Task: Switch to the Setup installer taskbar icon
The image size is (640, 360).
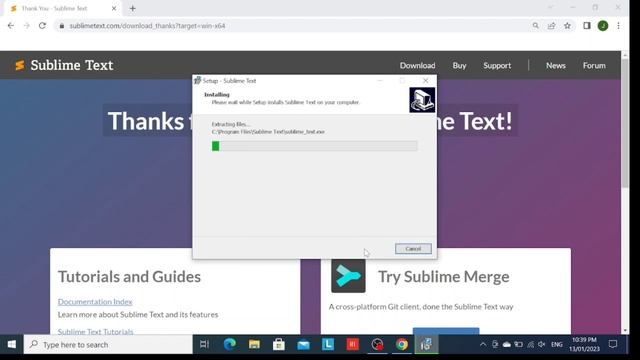Action: (426, 344)
